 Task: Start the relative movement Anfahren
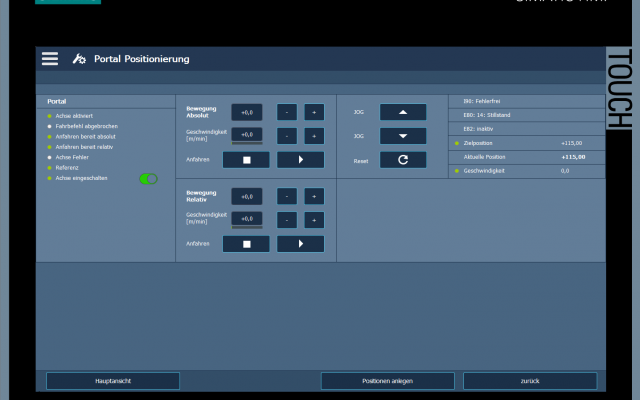(301, 244)
